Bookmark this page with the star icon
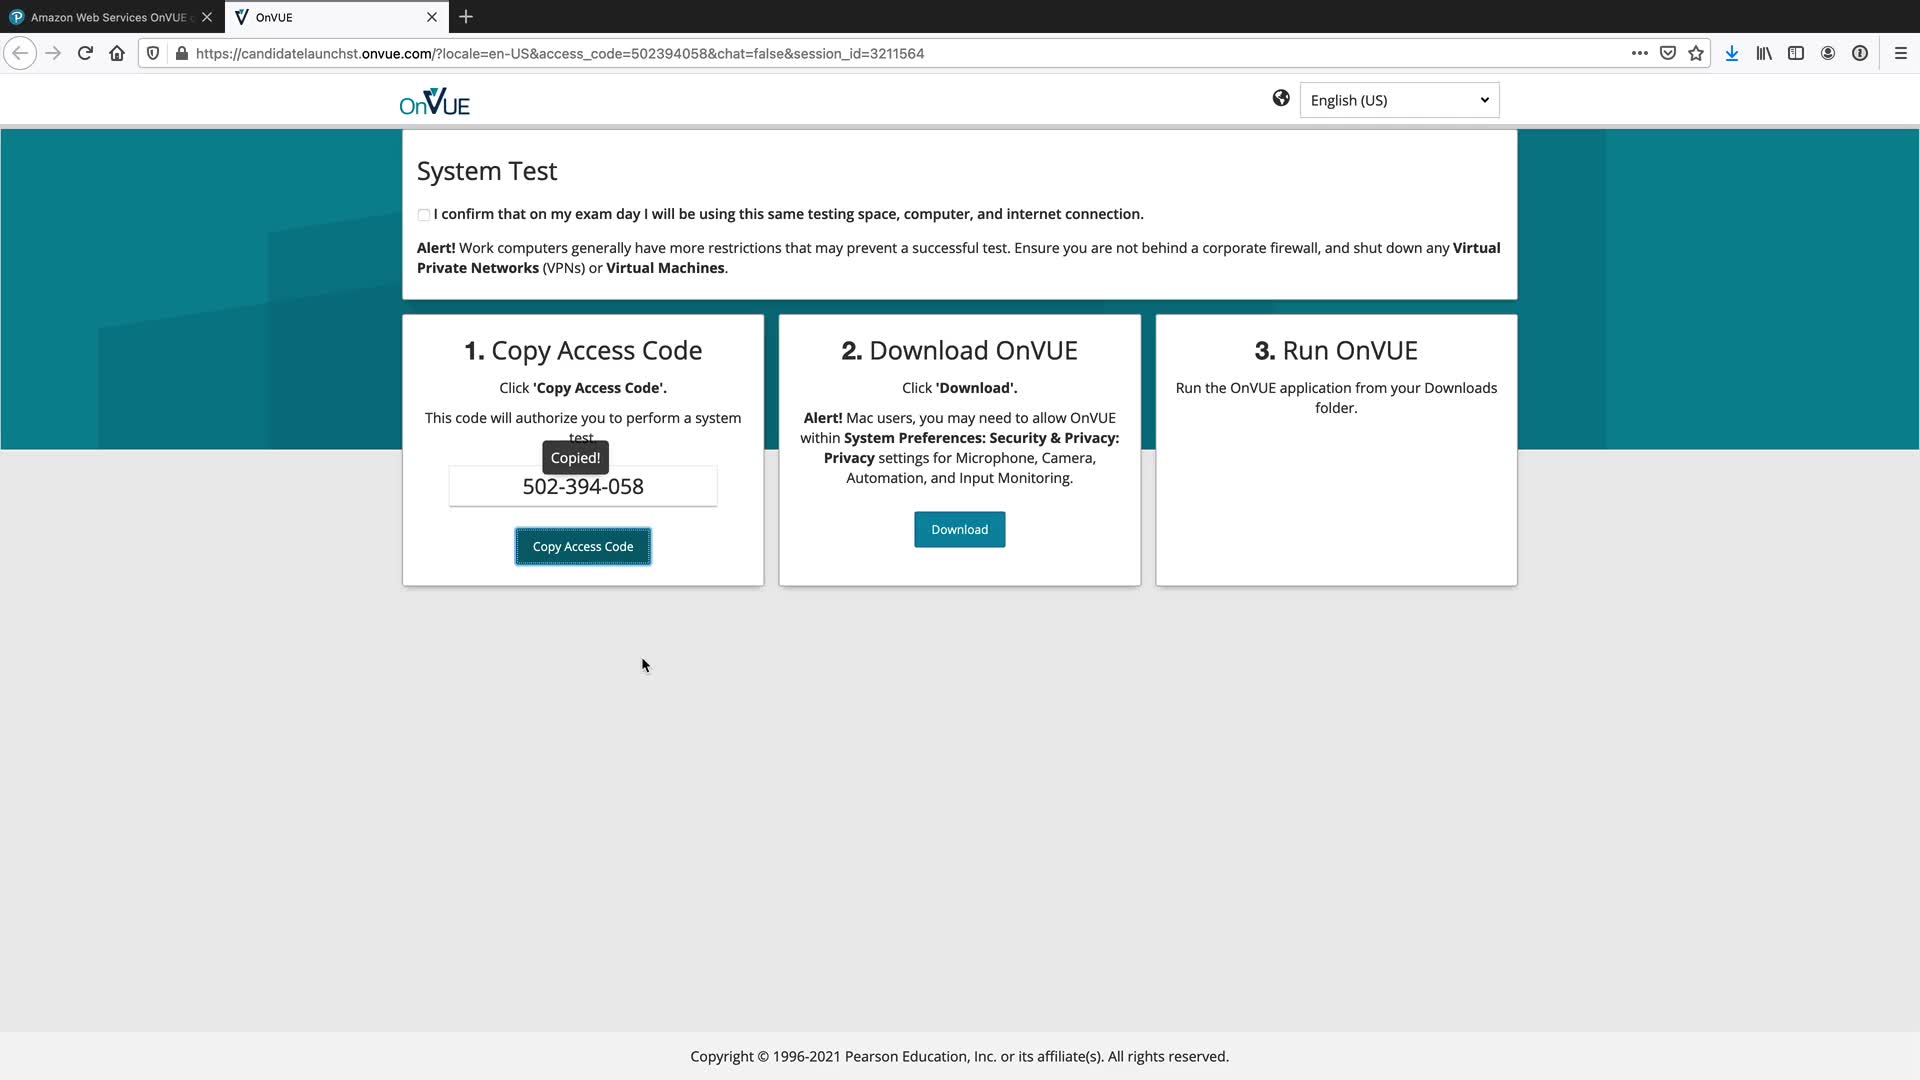The image size is (1920, 1080). click(x=1696, y=53)
